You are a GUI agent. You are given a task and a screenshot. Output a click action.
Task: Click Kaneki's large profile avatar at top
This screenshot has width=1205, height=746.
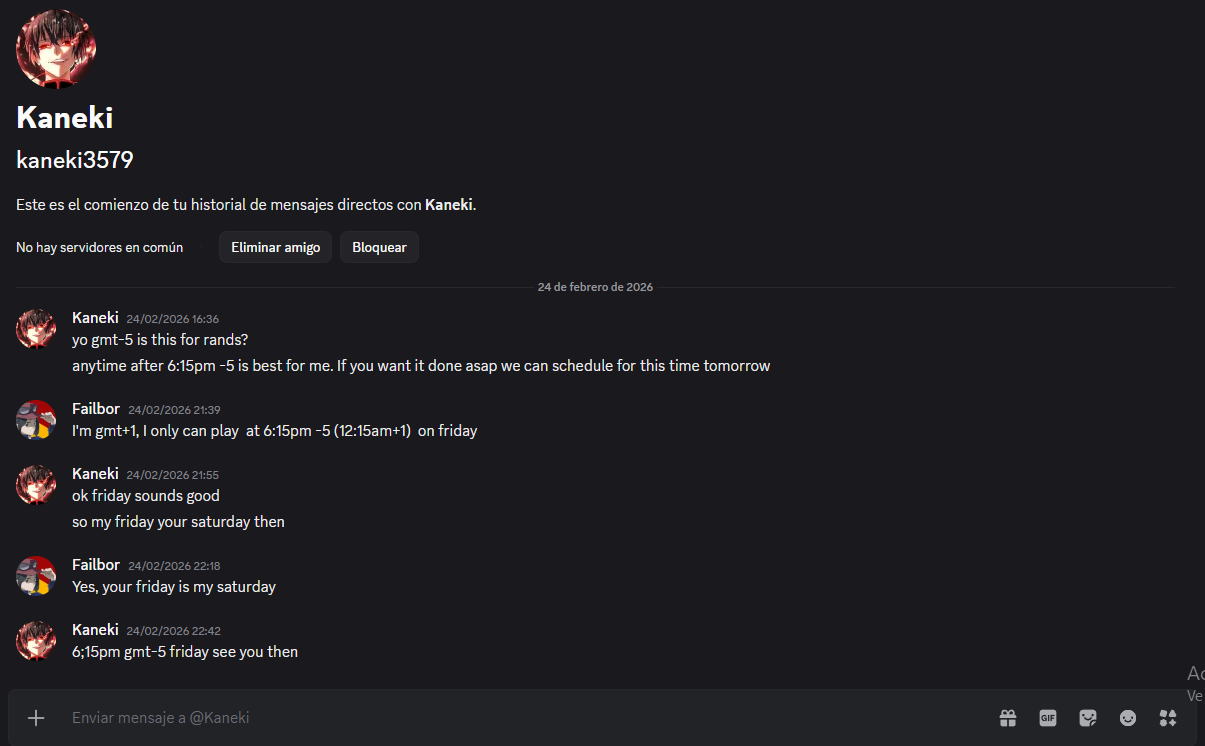[56, 50]
